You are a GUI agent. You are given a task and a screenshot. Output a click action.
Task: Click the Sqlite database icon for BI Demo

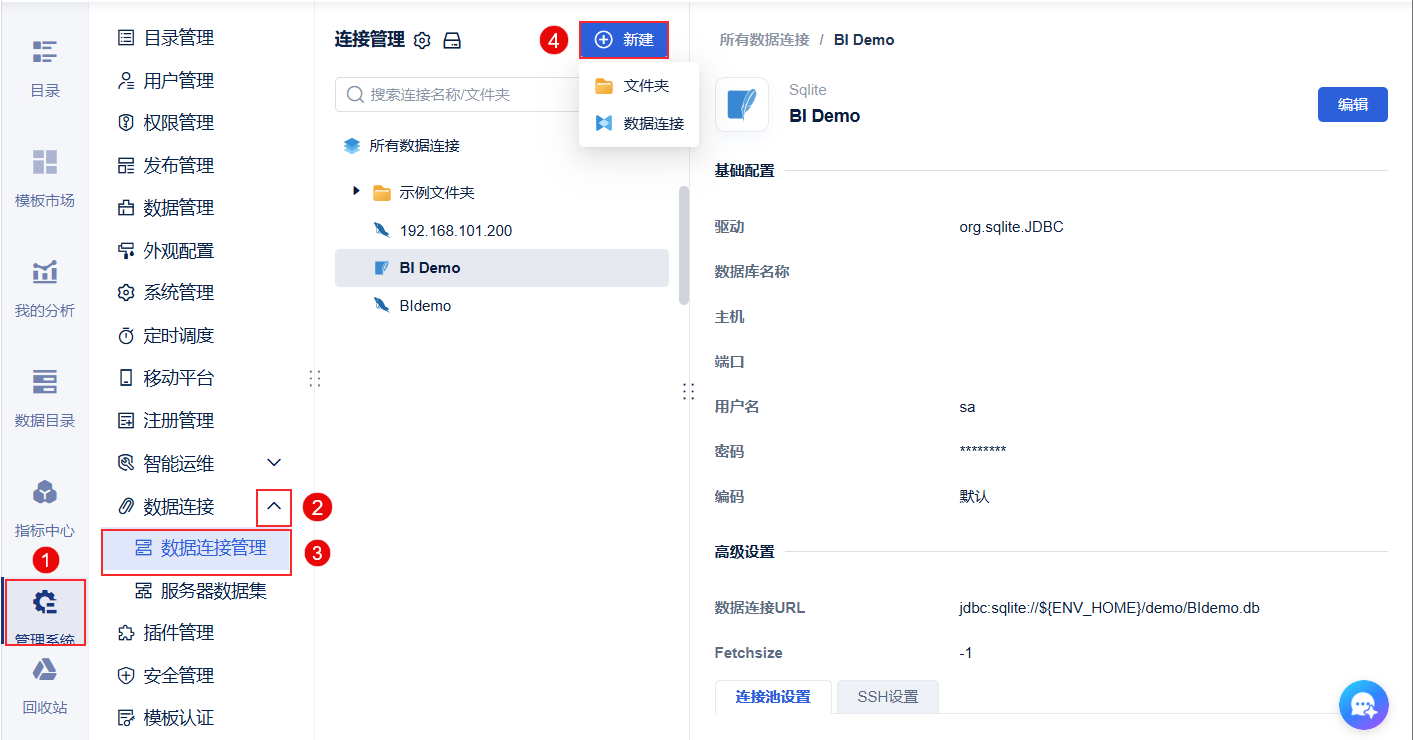pos(742,104)
